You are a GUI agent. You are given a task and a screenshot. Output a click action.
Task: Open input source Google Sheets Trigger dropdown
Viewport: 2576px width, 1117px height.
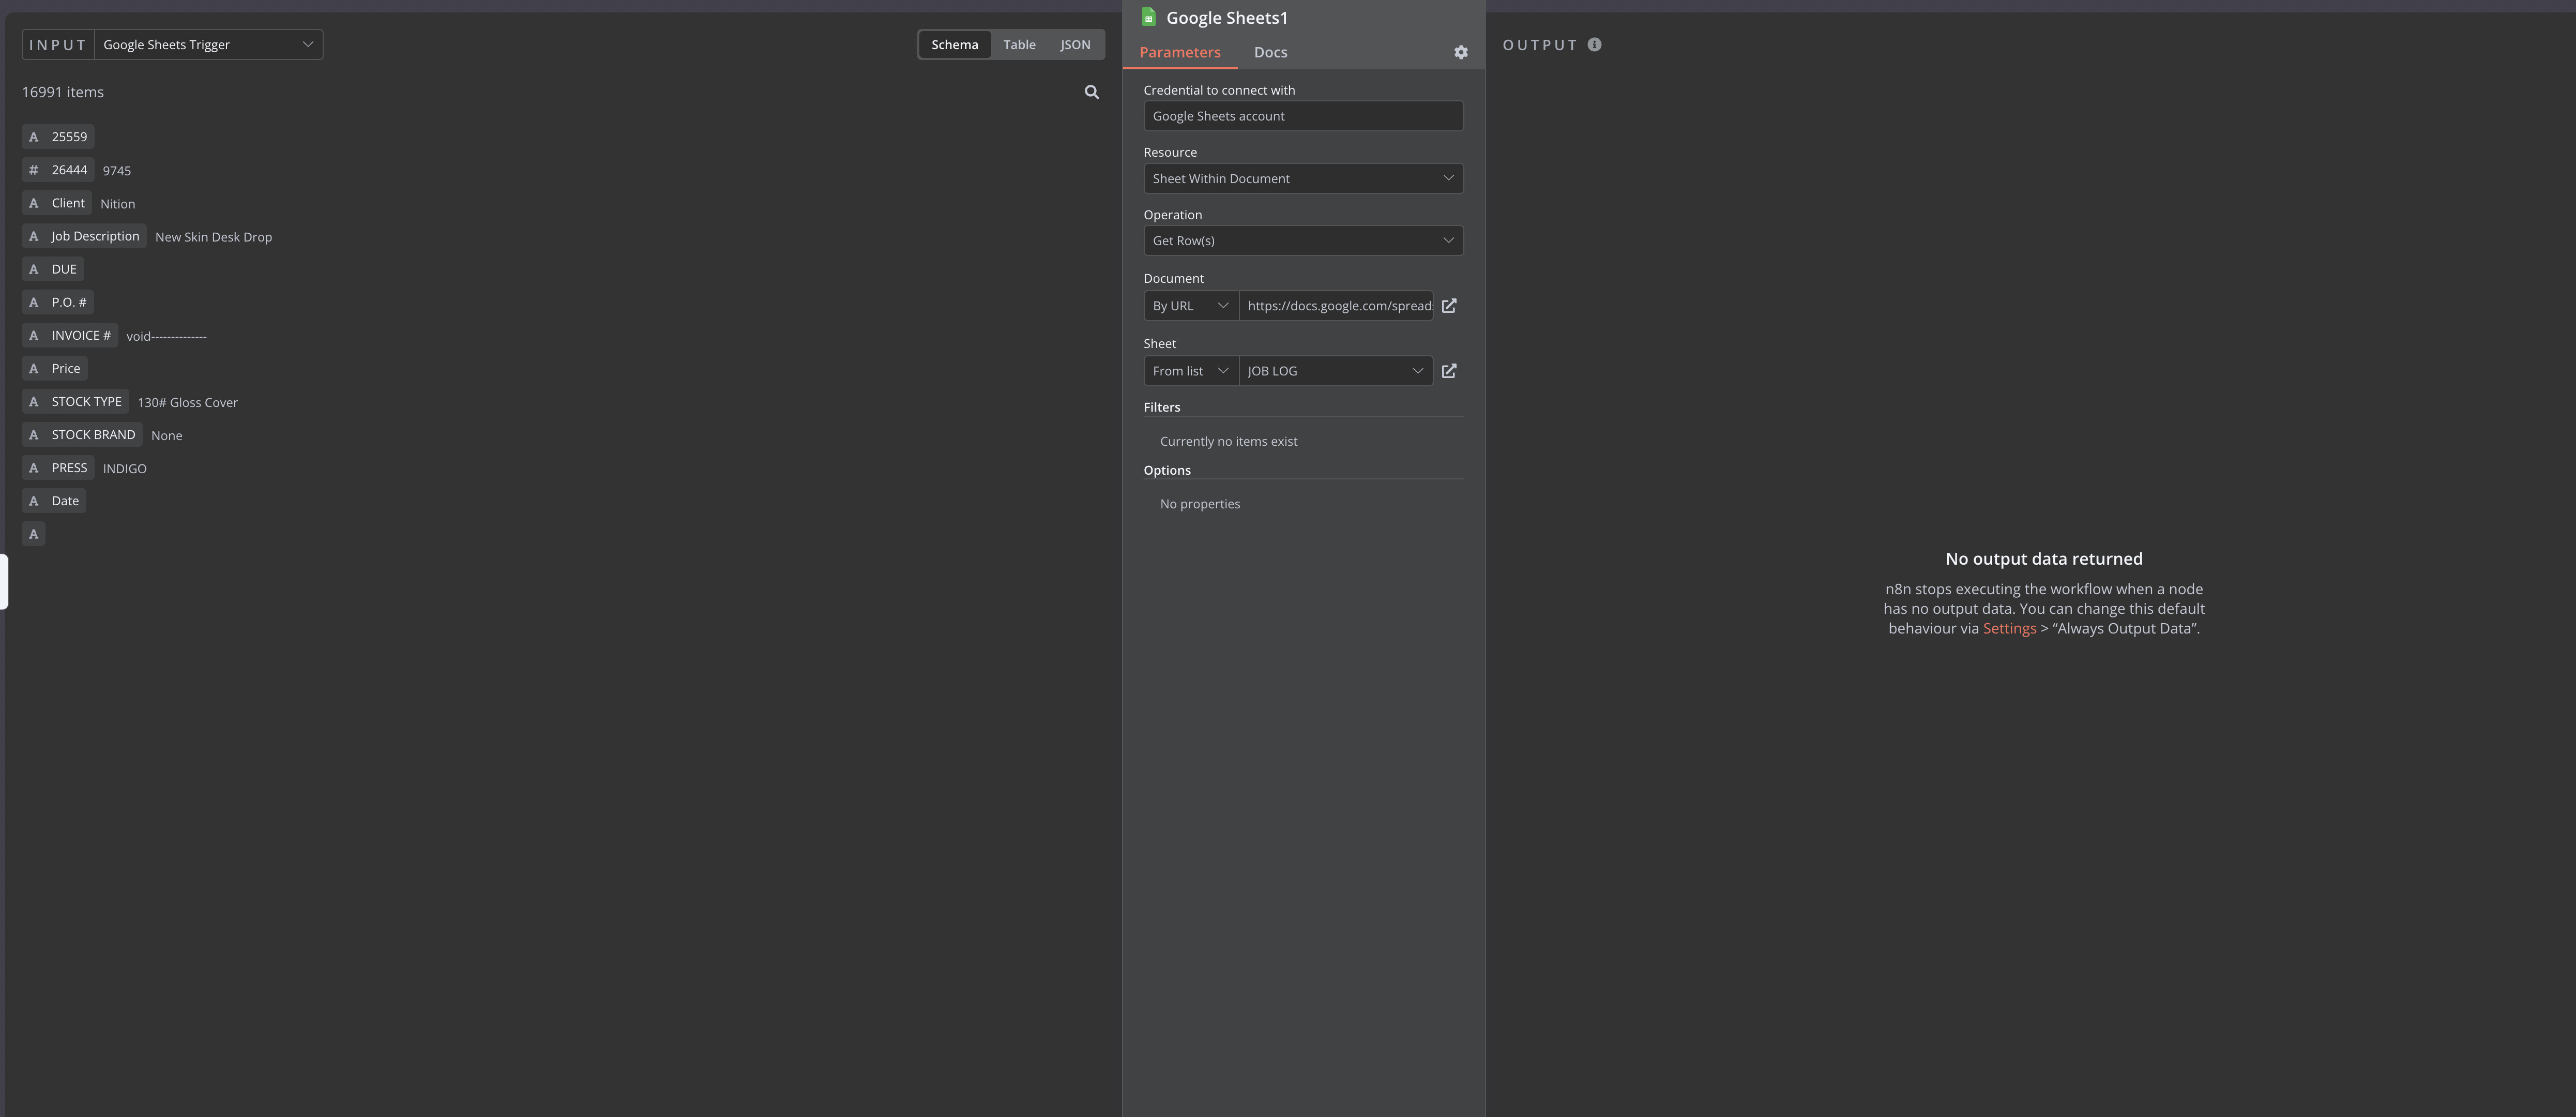tap(208, 44)
